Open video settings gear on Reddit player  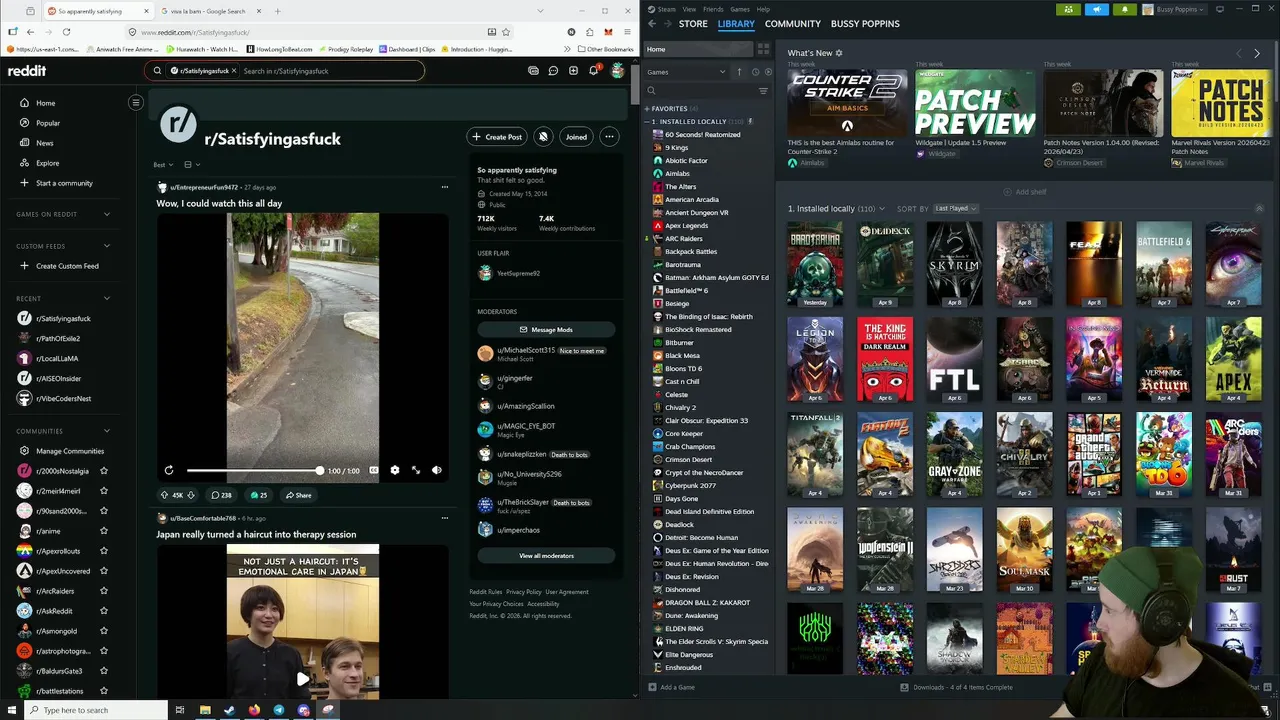point(395,470)
